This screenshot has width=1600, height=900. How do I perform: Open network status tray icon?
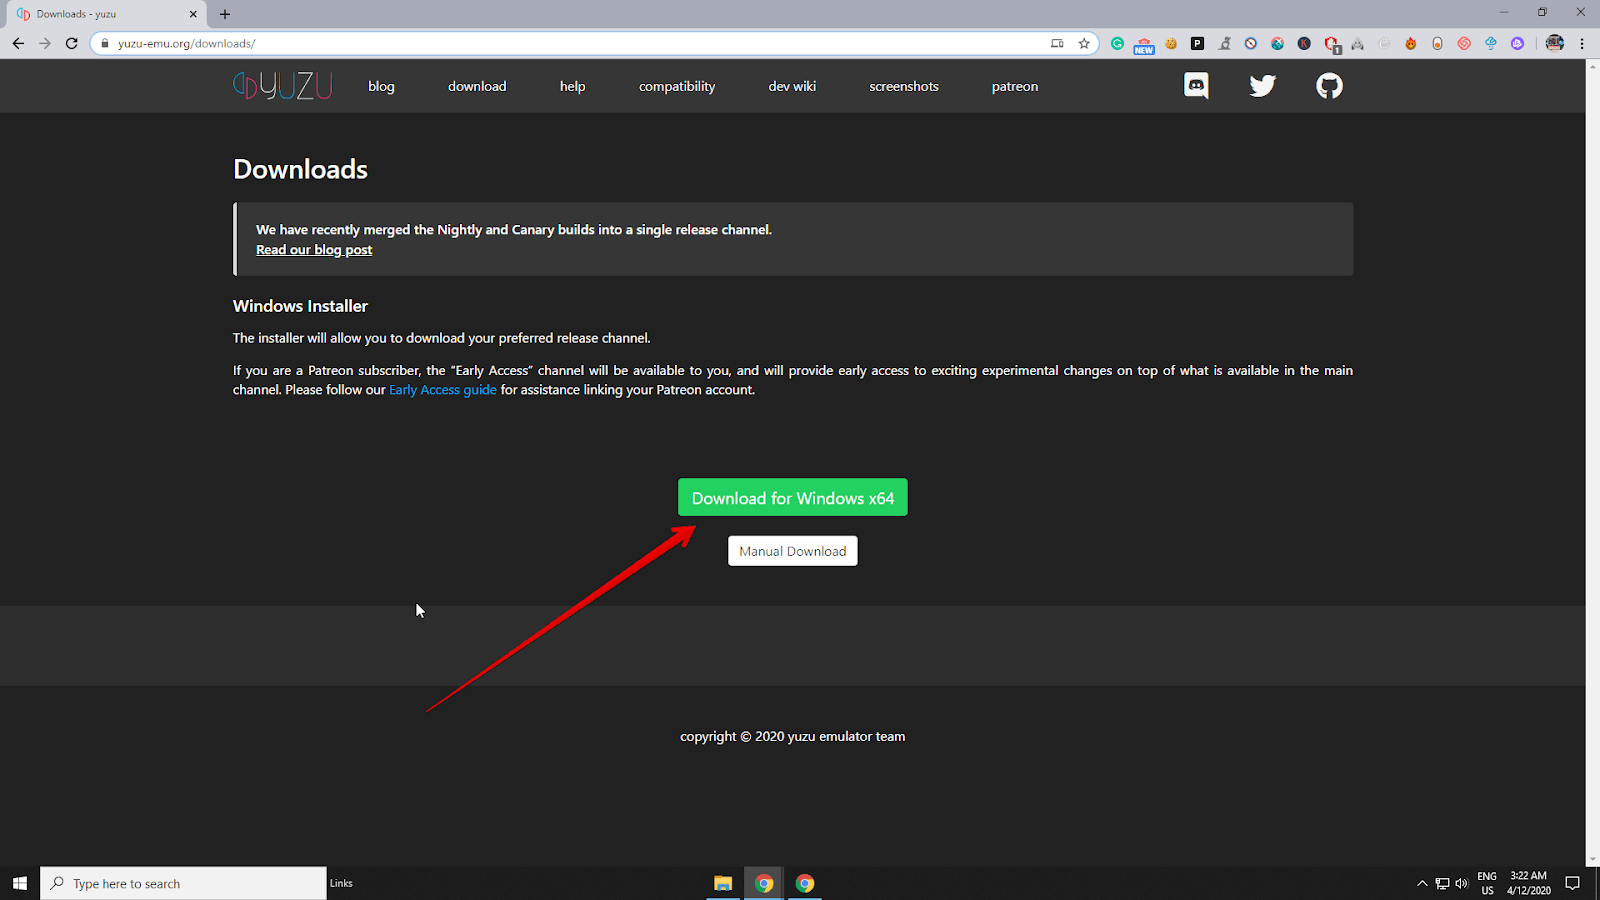click(x=1442, y=883)
